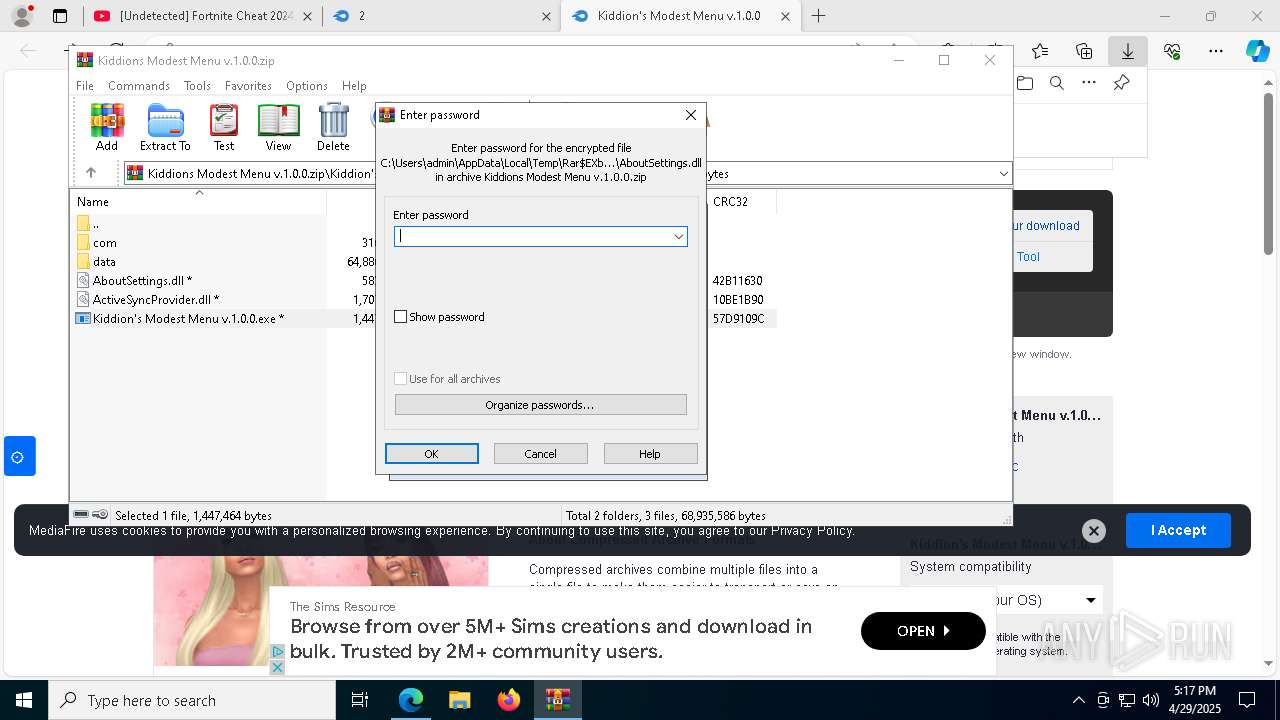Show hidden system tray icons chevron
The width and height of the screenshot is (1280, 720).
(x=1078, y=700)
